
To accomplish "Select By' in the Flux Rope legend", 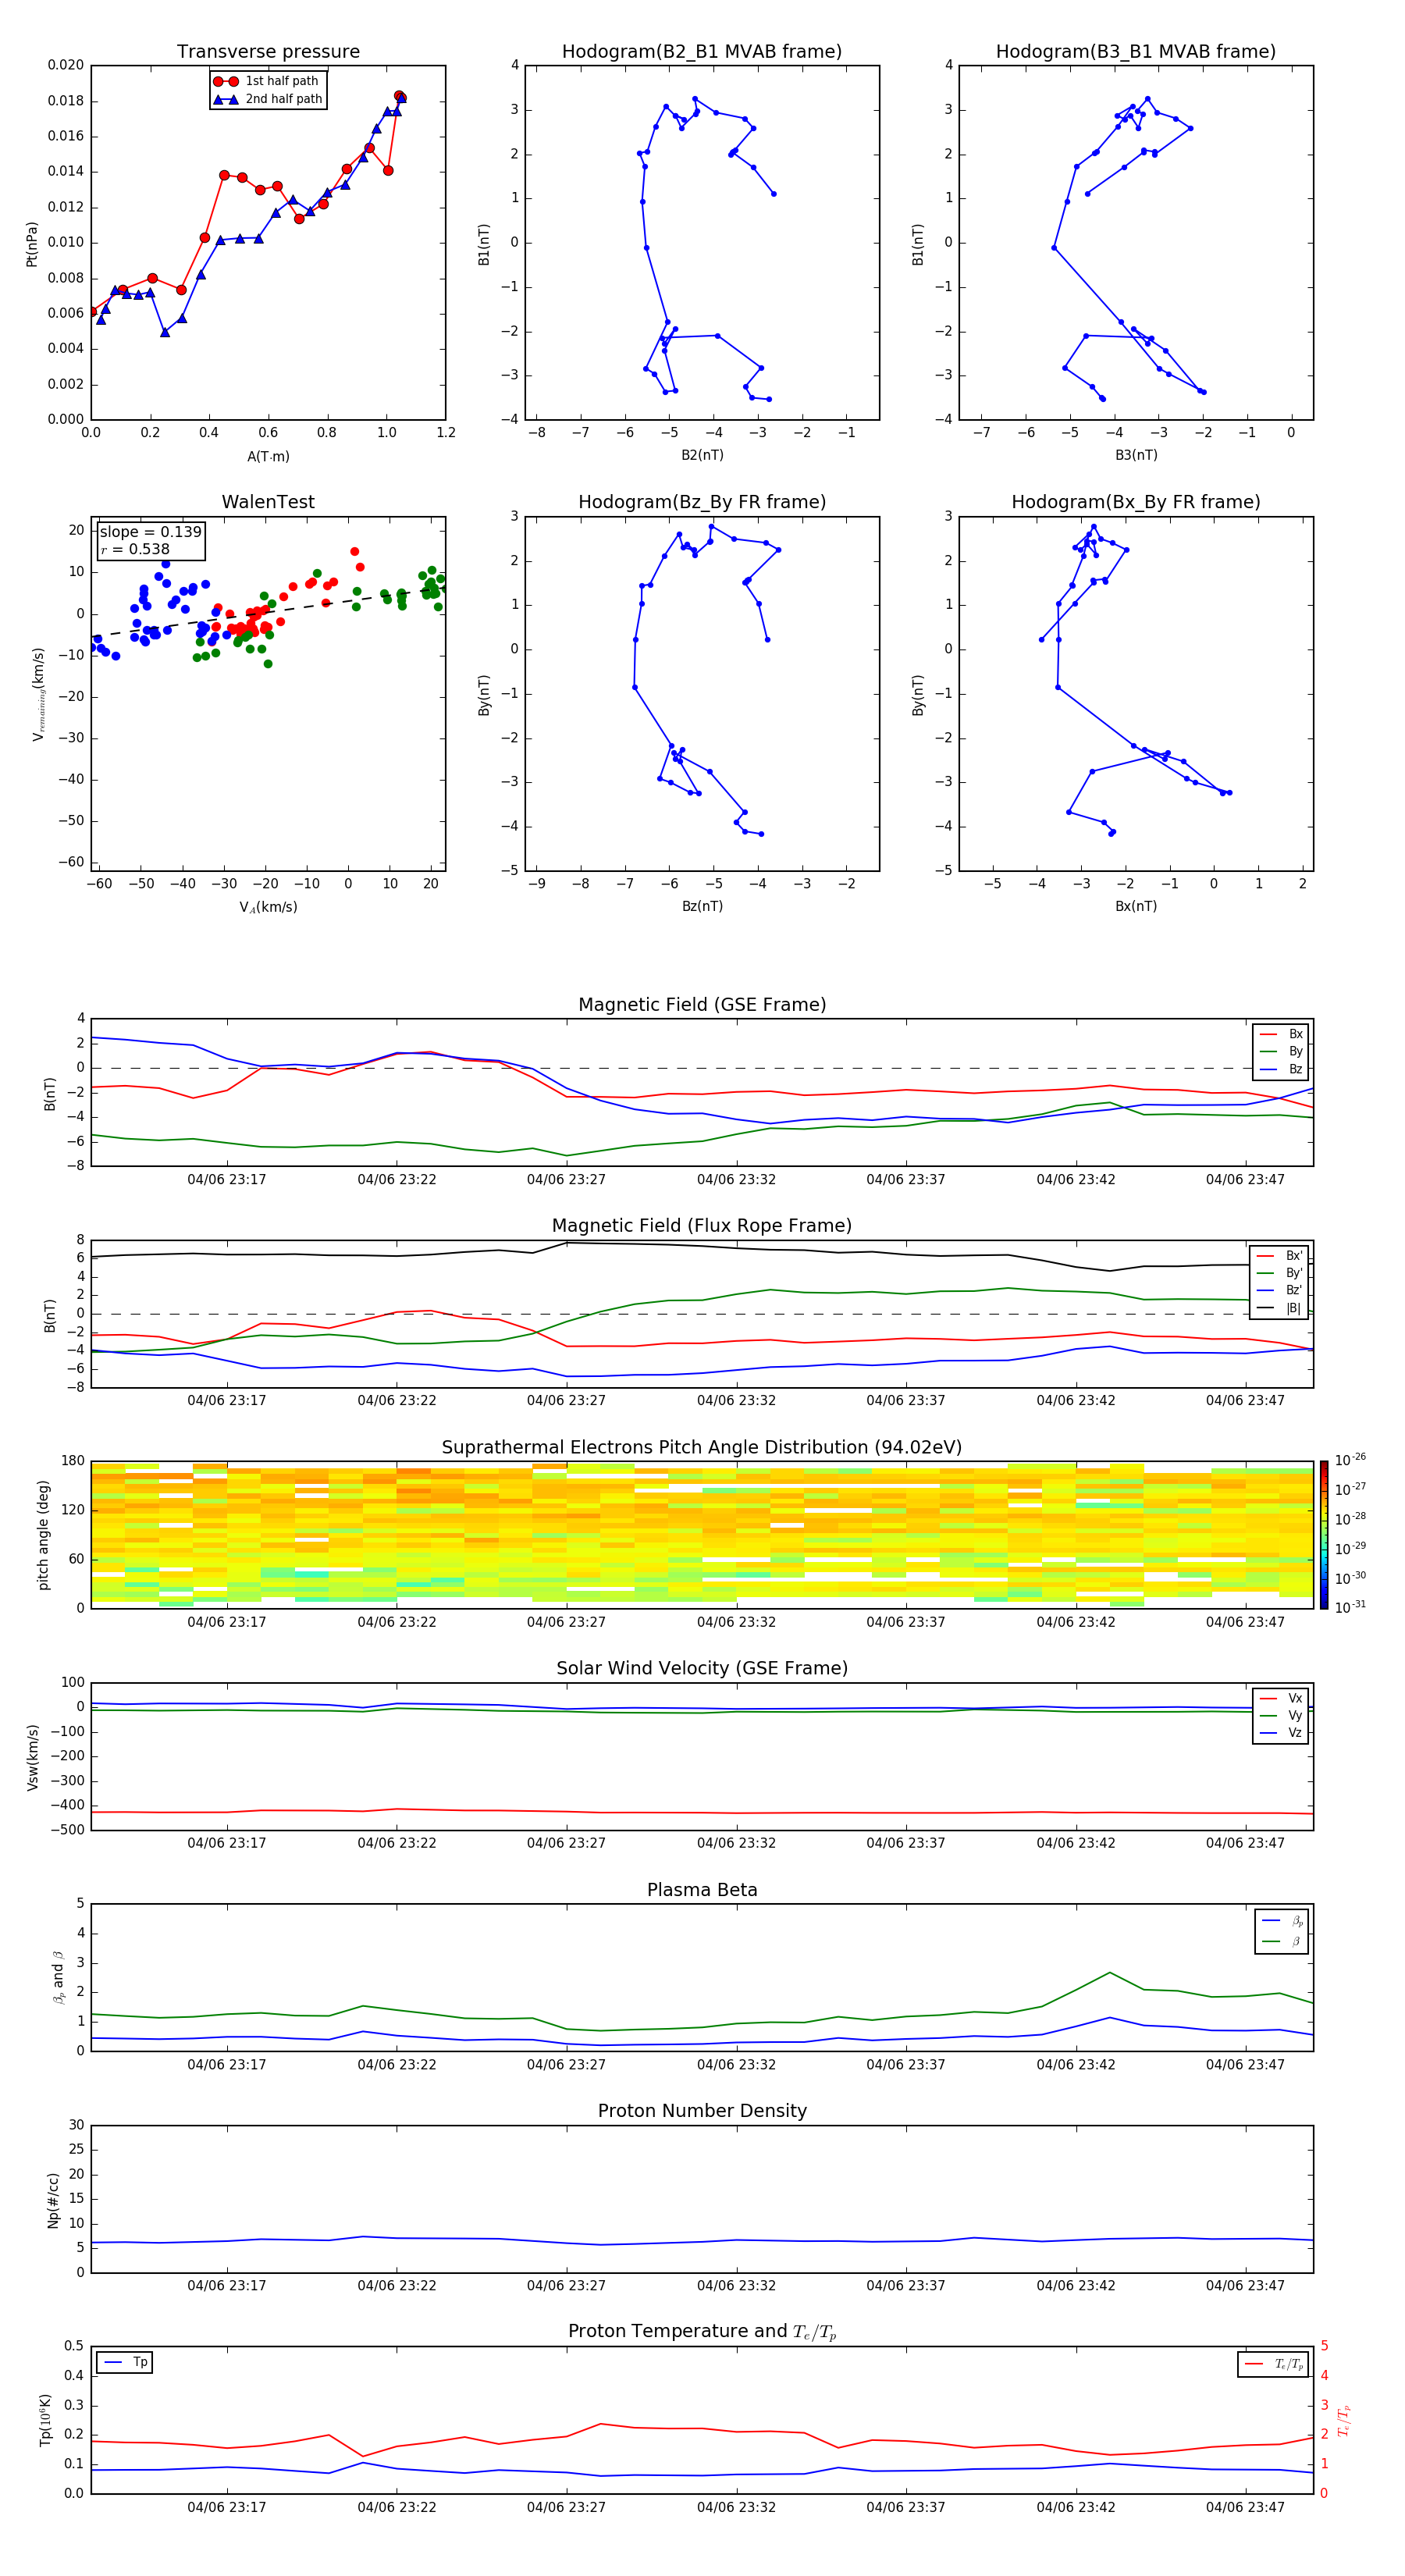I will click(x=1279, y=1273).
